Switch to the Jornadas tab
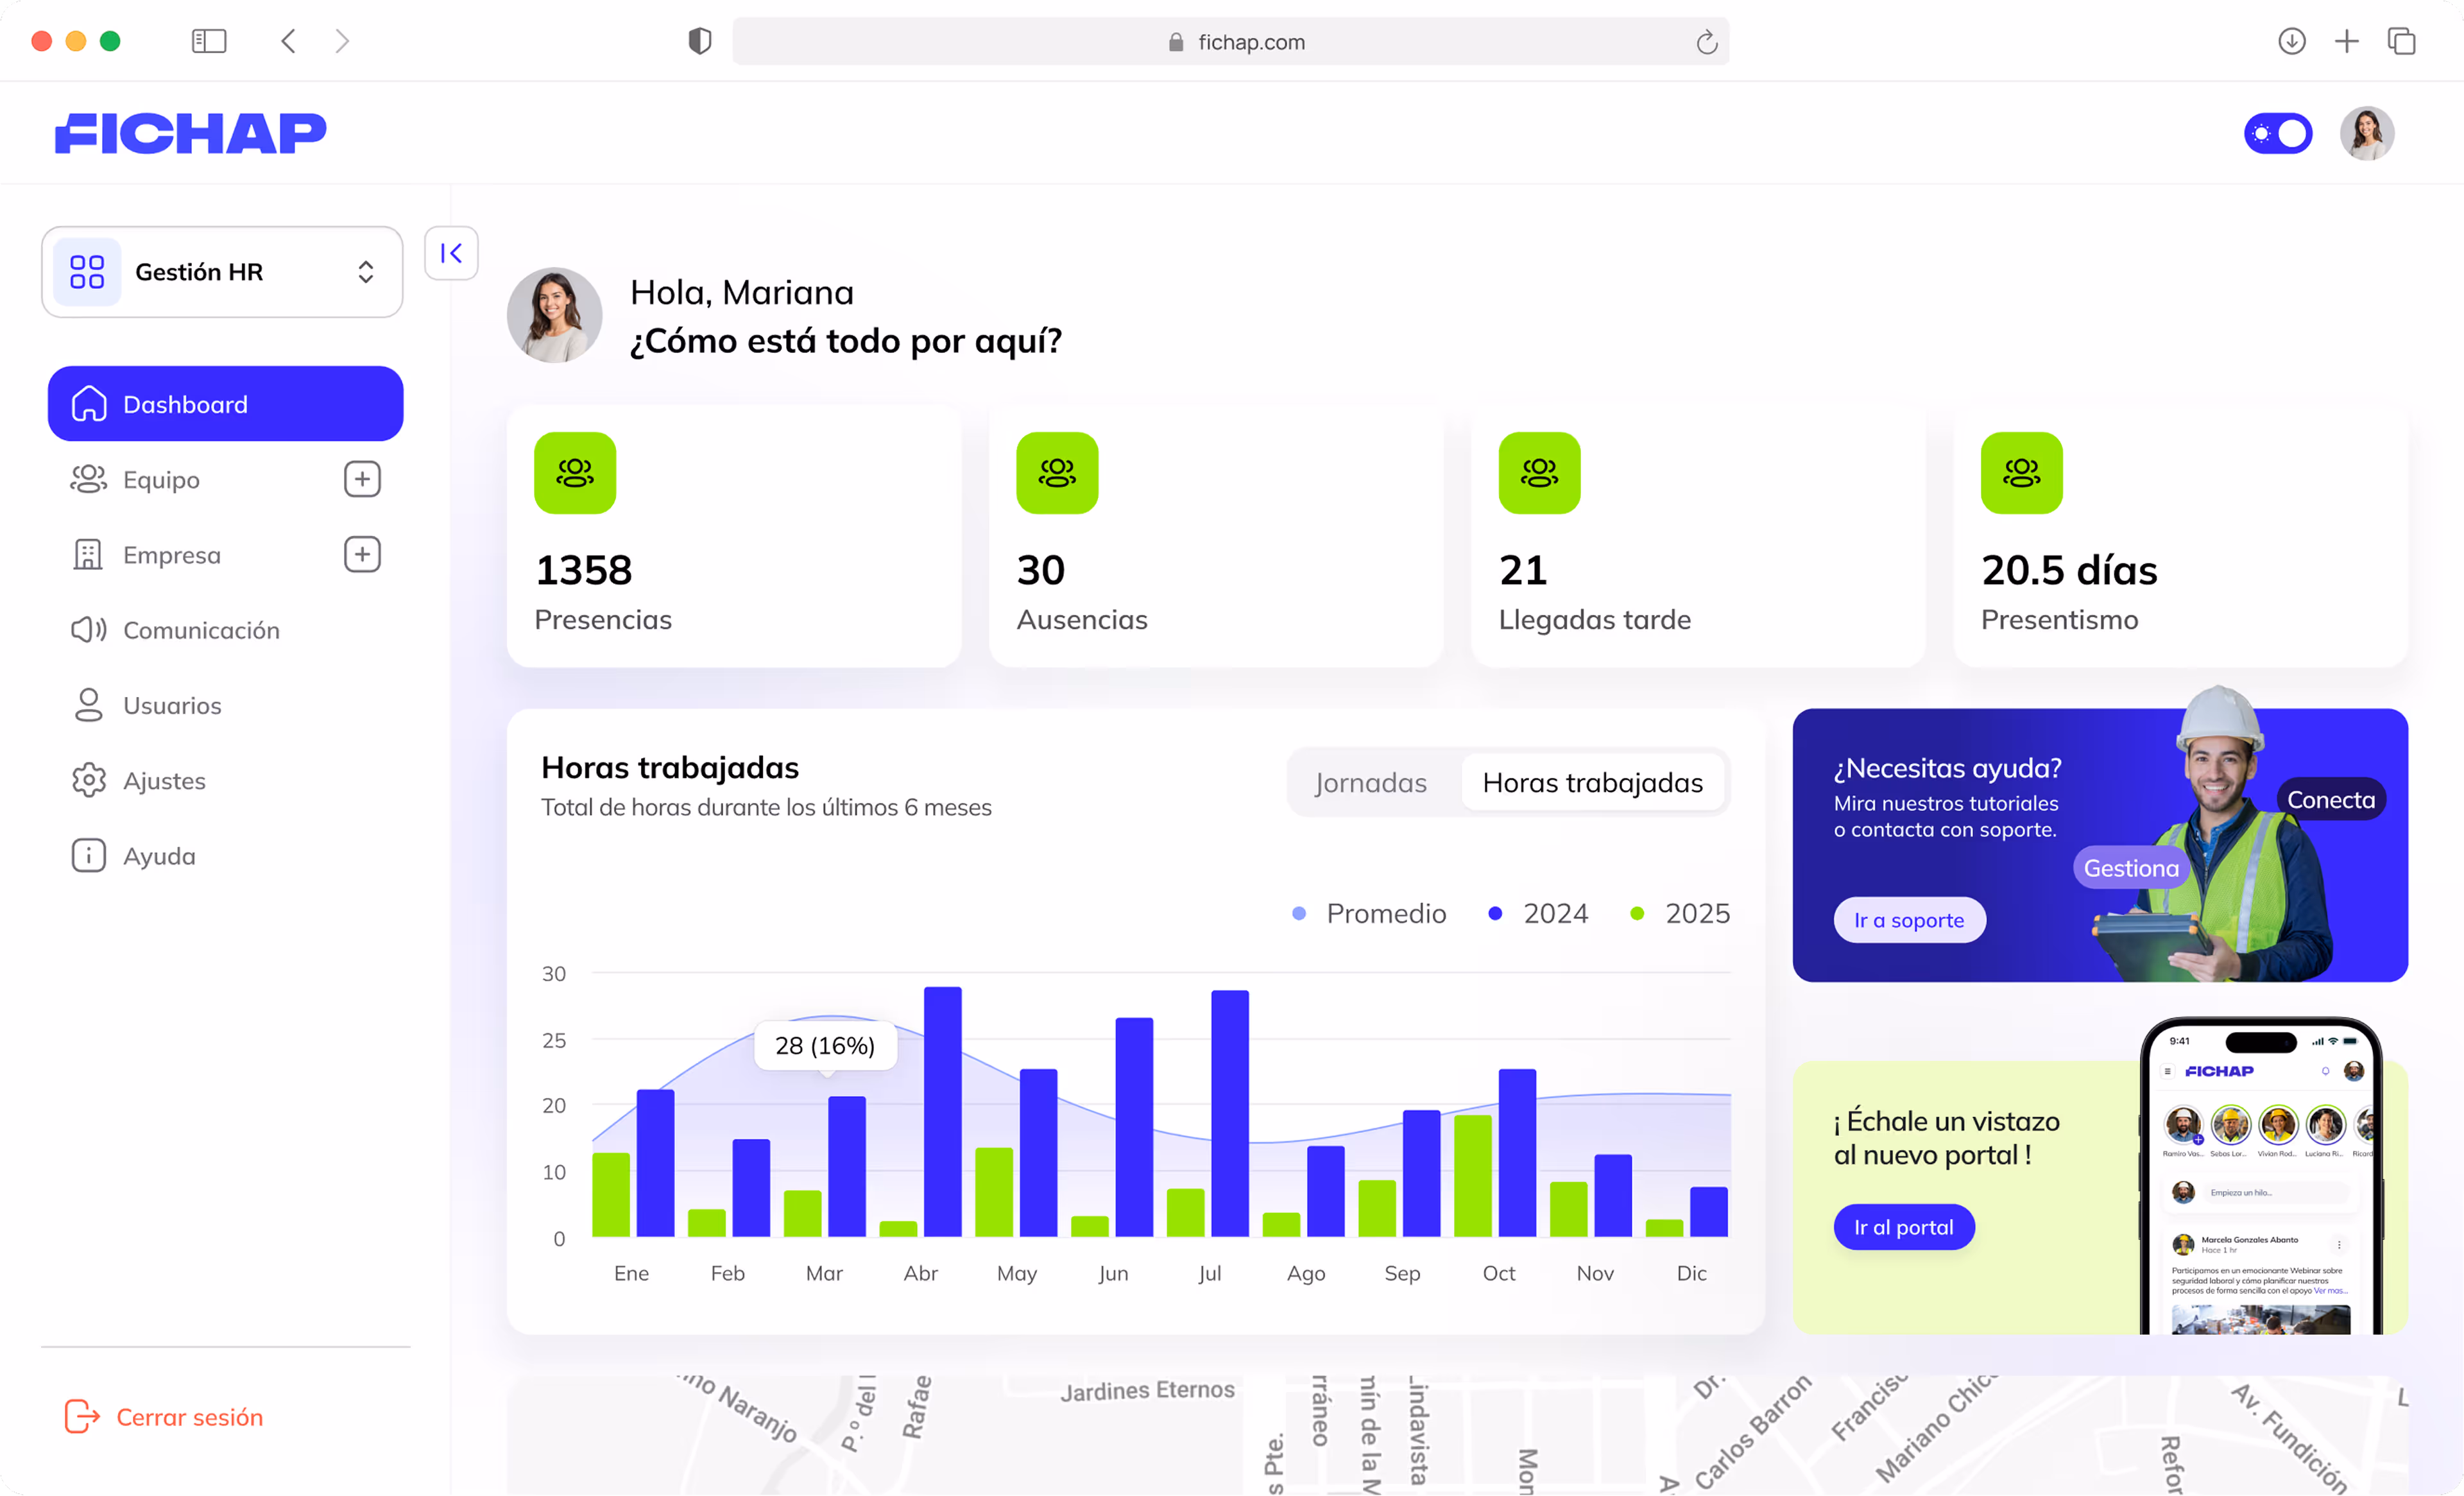 [x=1370, y=782]
